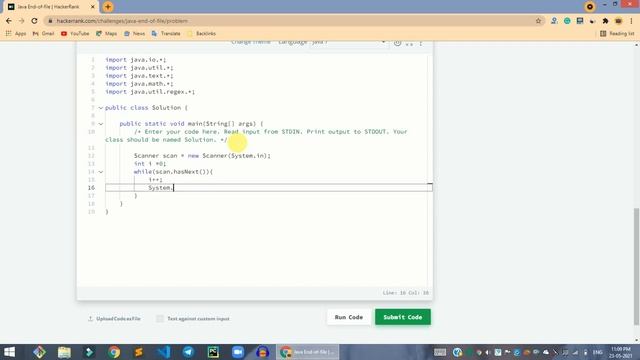This screenshot has height=360, width=640.
Task: Open the taskbar touch keyboard icon
Action: click(440, 352)
